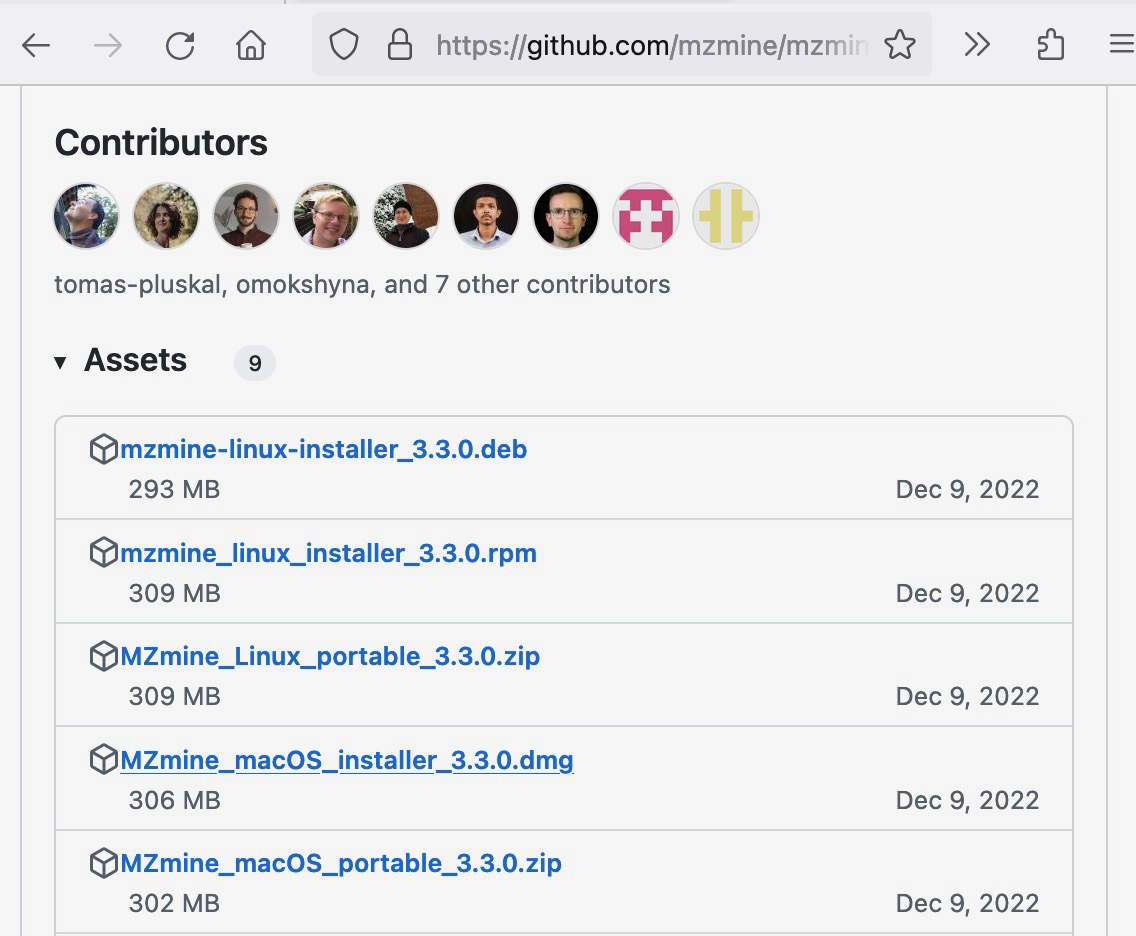
Task: Open the Firefox hamburger menu
Action: 1120,44
